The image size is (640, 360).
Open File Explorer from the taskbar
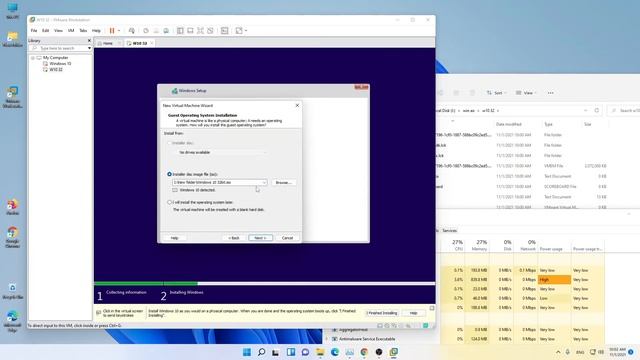[320, 352]
